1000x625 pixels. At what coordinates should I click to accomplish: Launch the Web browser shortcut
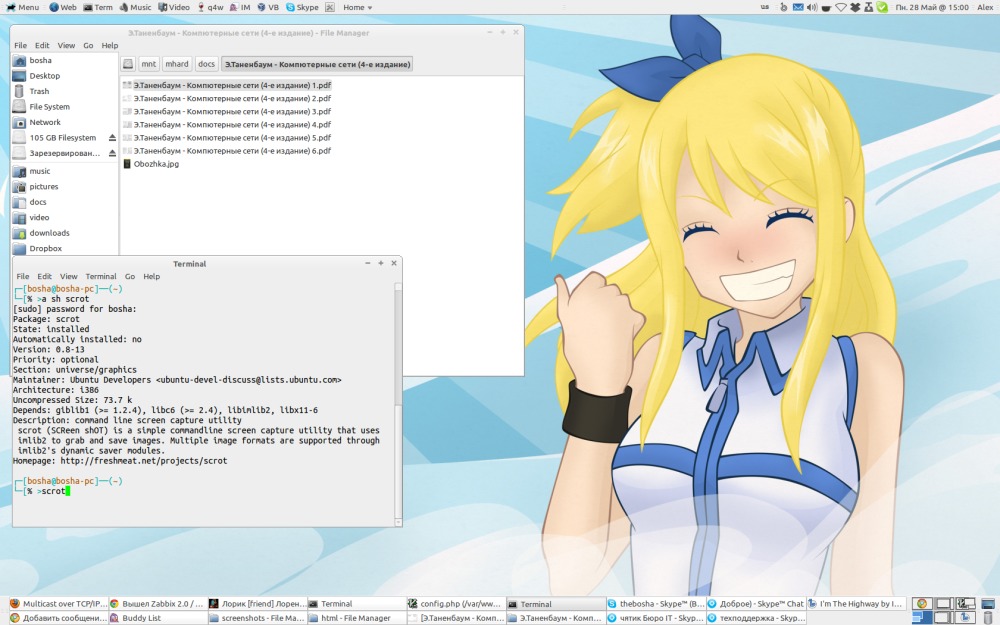(62, 7)
